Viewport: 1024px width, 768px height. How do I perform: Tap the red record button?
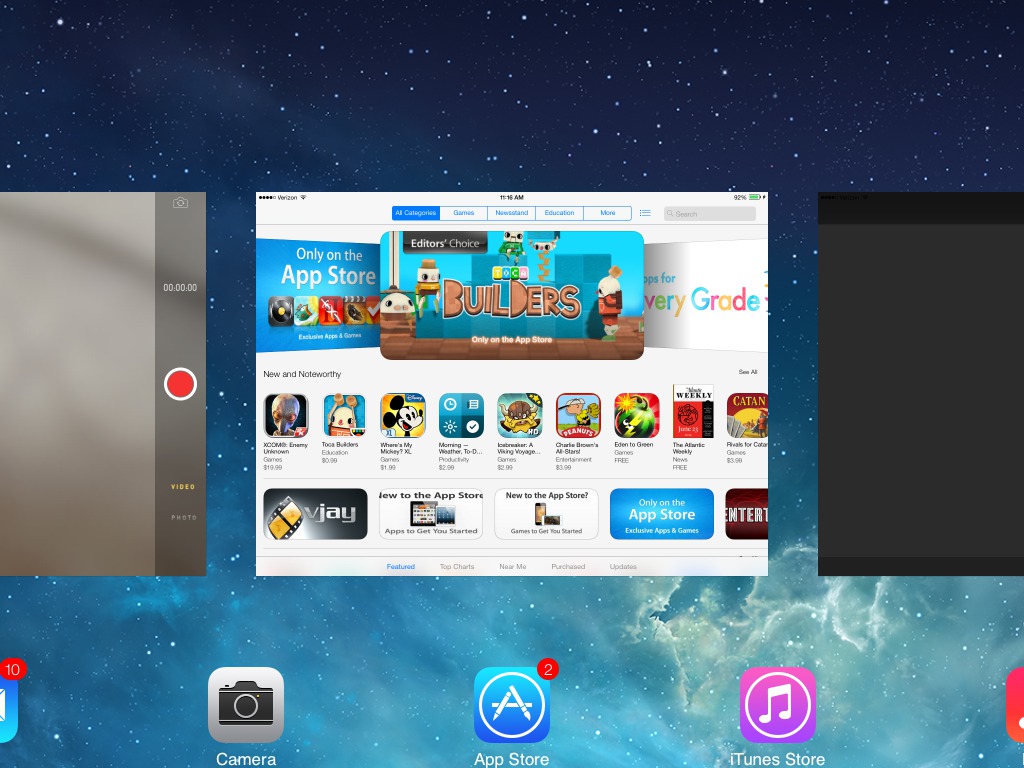pyautogui.click(x=180, y=383)
